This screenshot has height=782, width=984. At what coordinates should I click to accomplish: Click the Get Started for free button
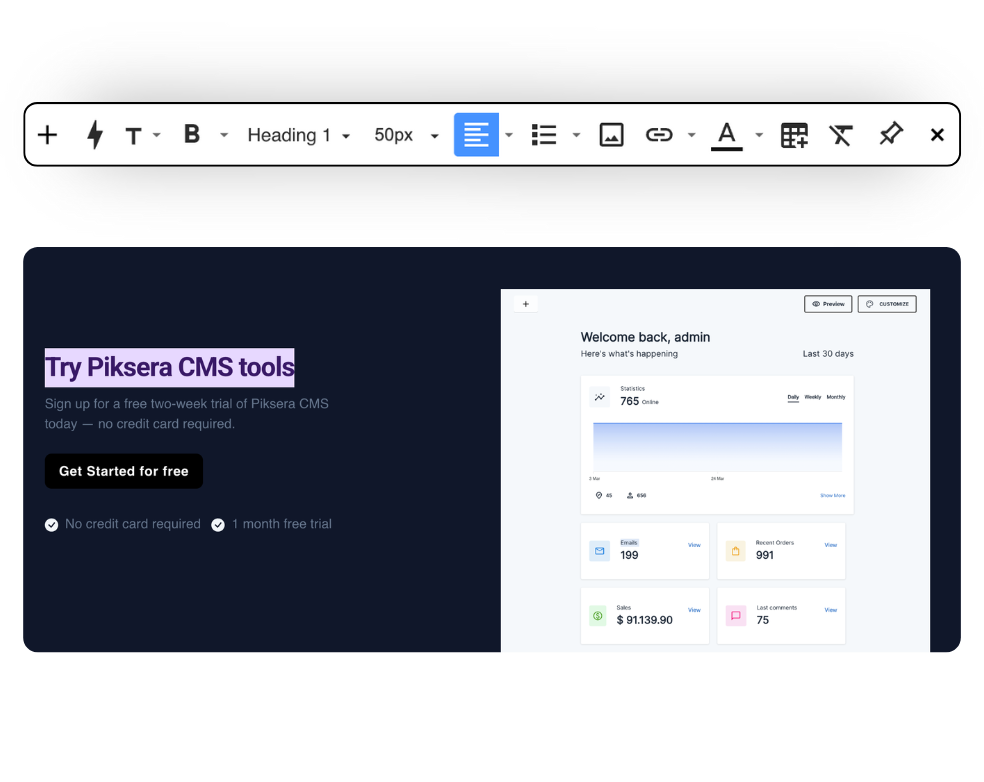(124, 471)
